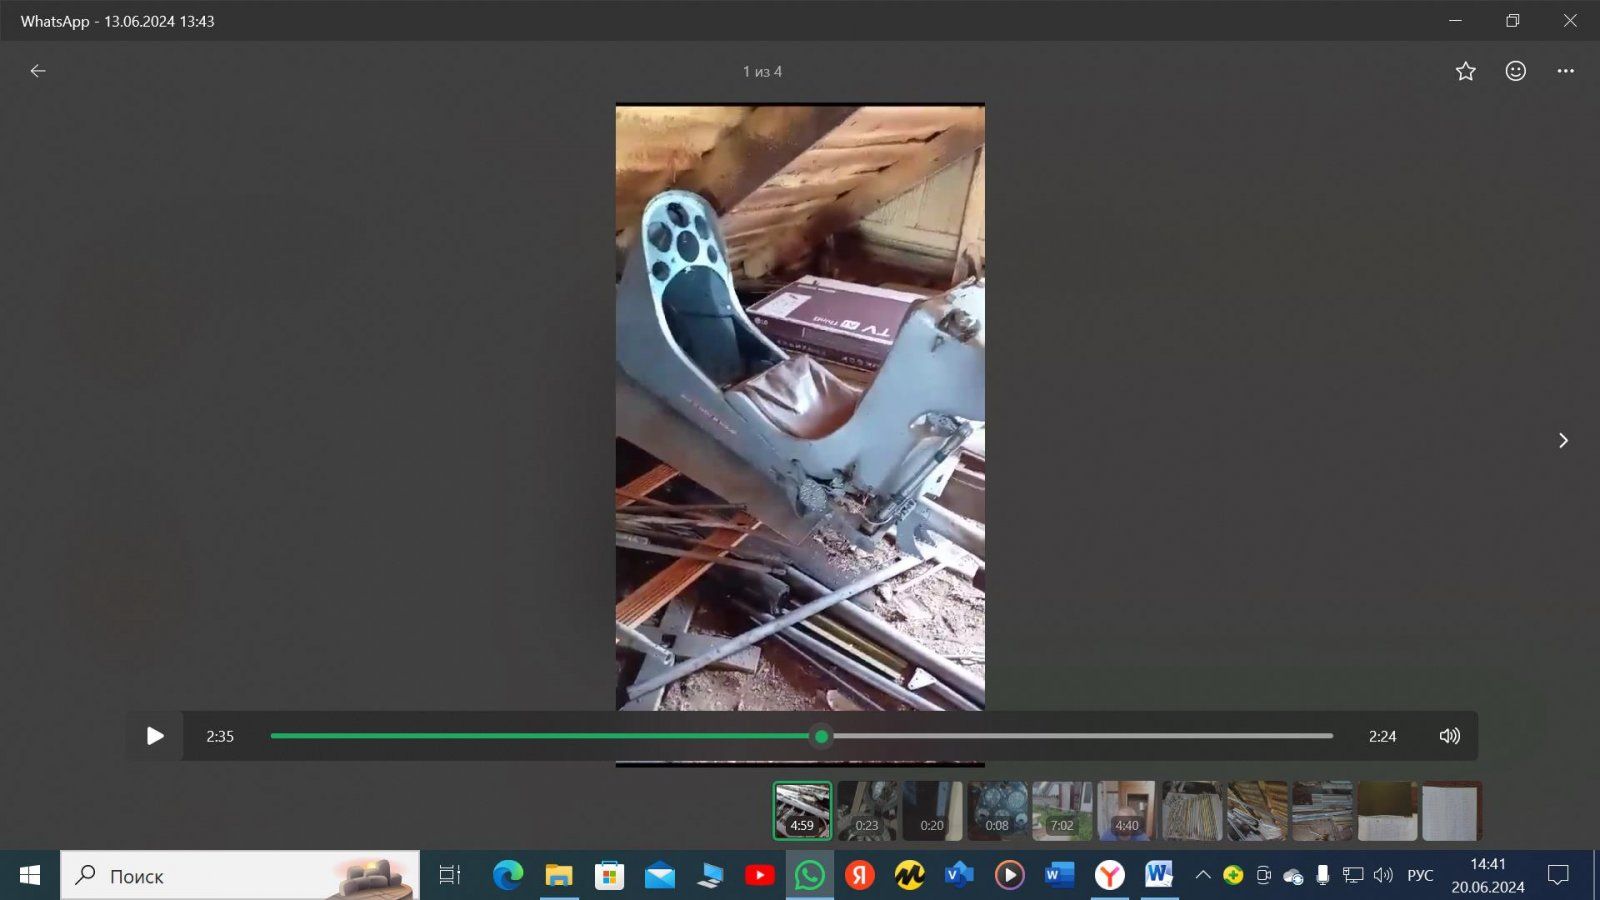The height and width of the screenshot is (900, 1600).
Task: Play the video
Action: click(x=155, y=736)
